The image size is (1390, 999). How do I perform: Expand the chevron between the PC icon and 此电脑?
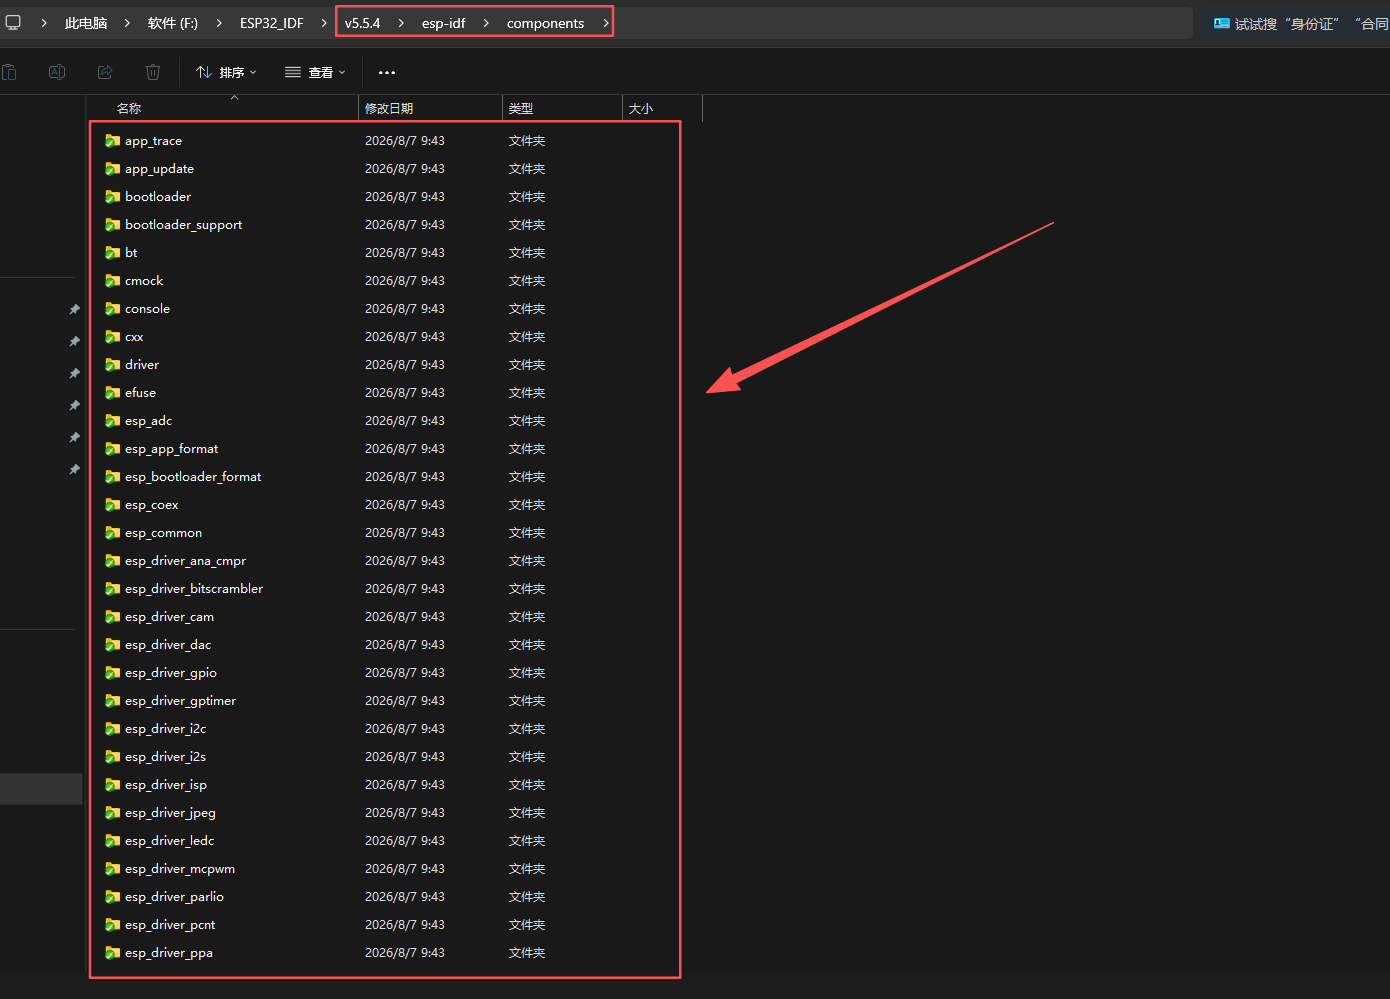click(x=44, y=23)
